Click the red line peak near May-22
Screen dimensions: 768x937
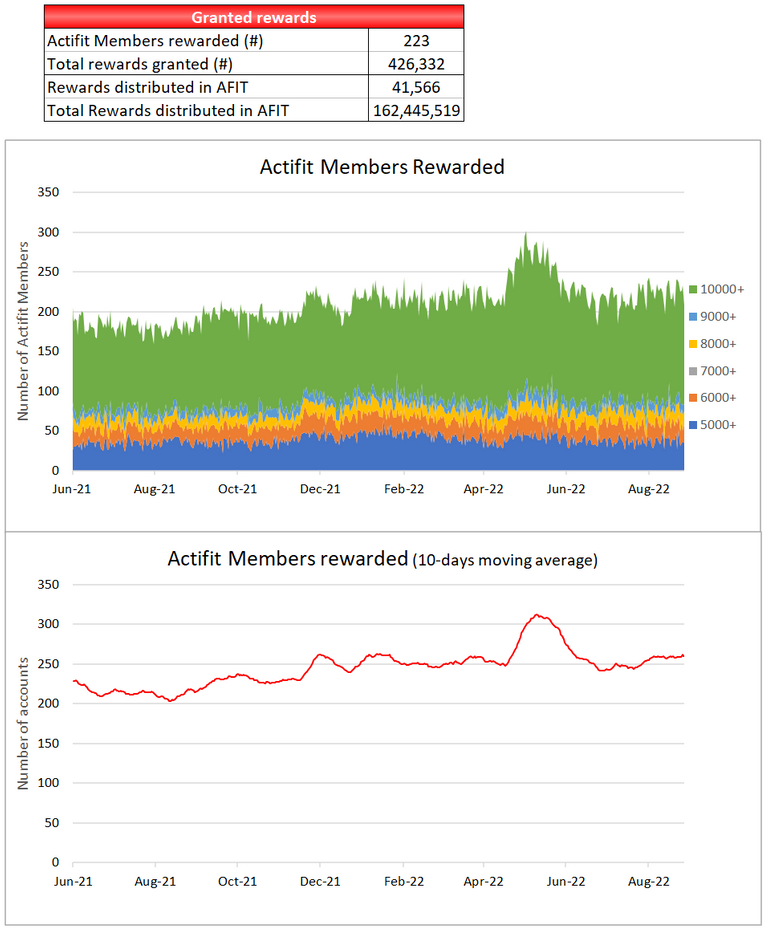538,615
